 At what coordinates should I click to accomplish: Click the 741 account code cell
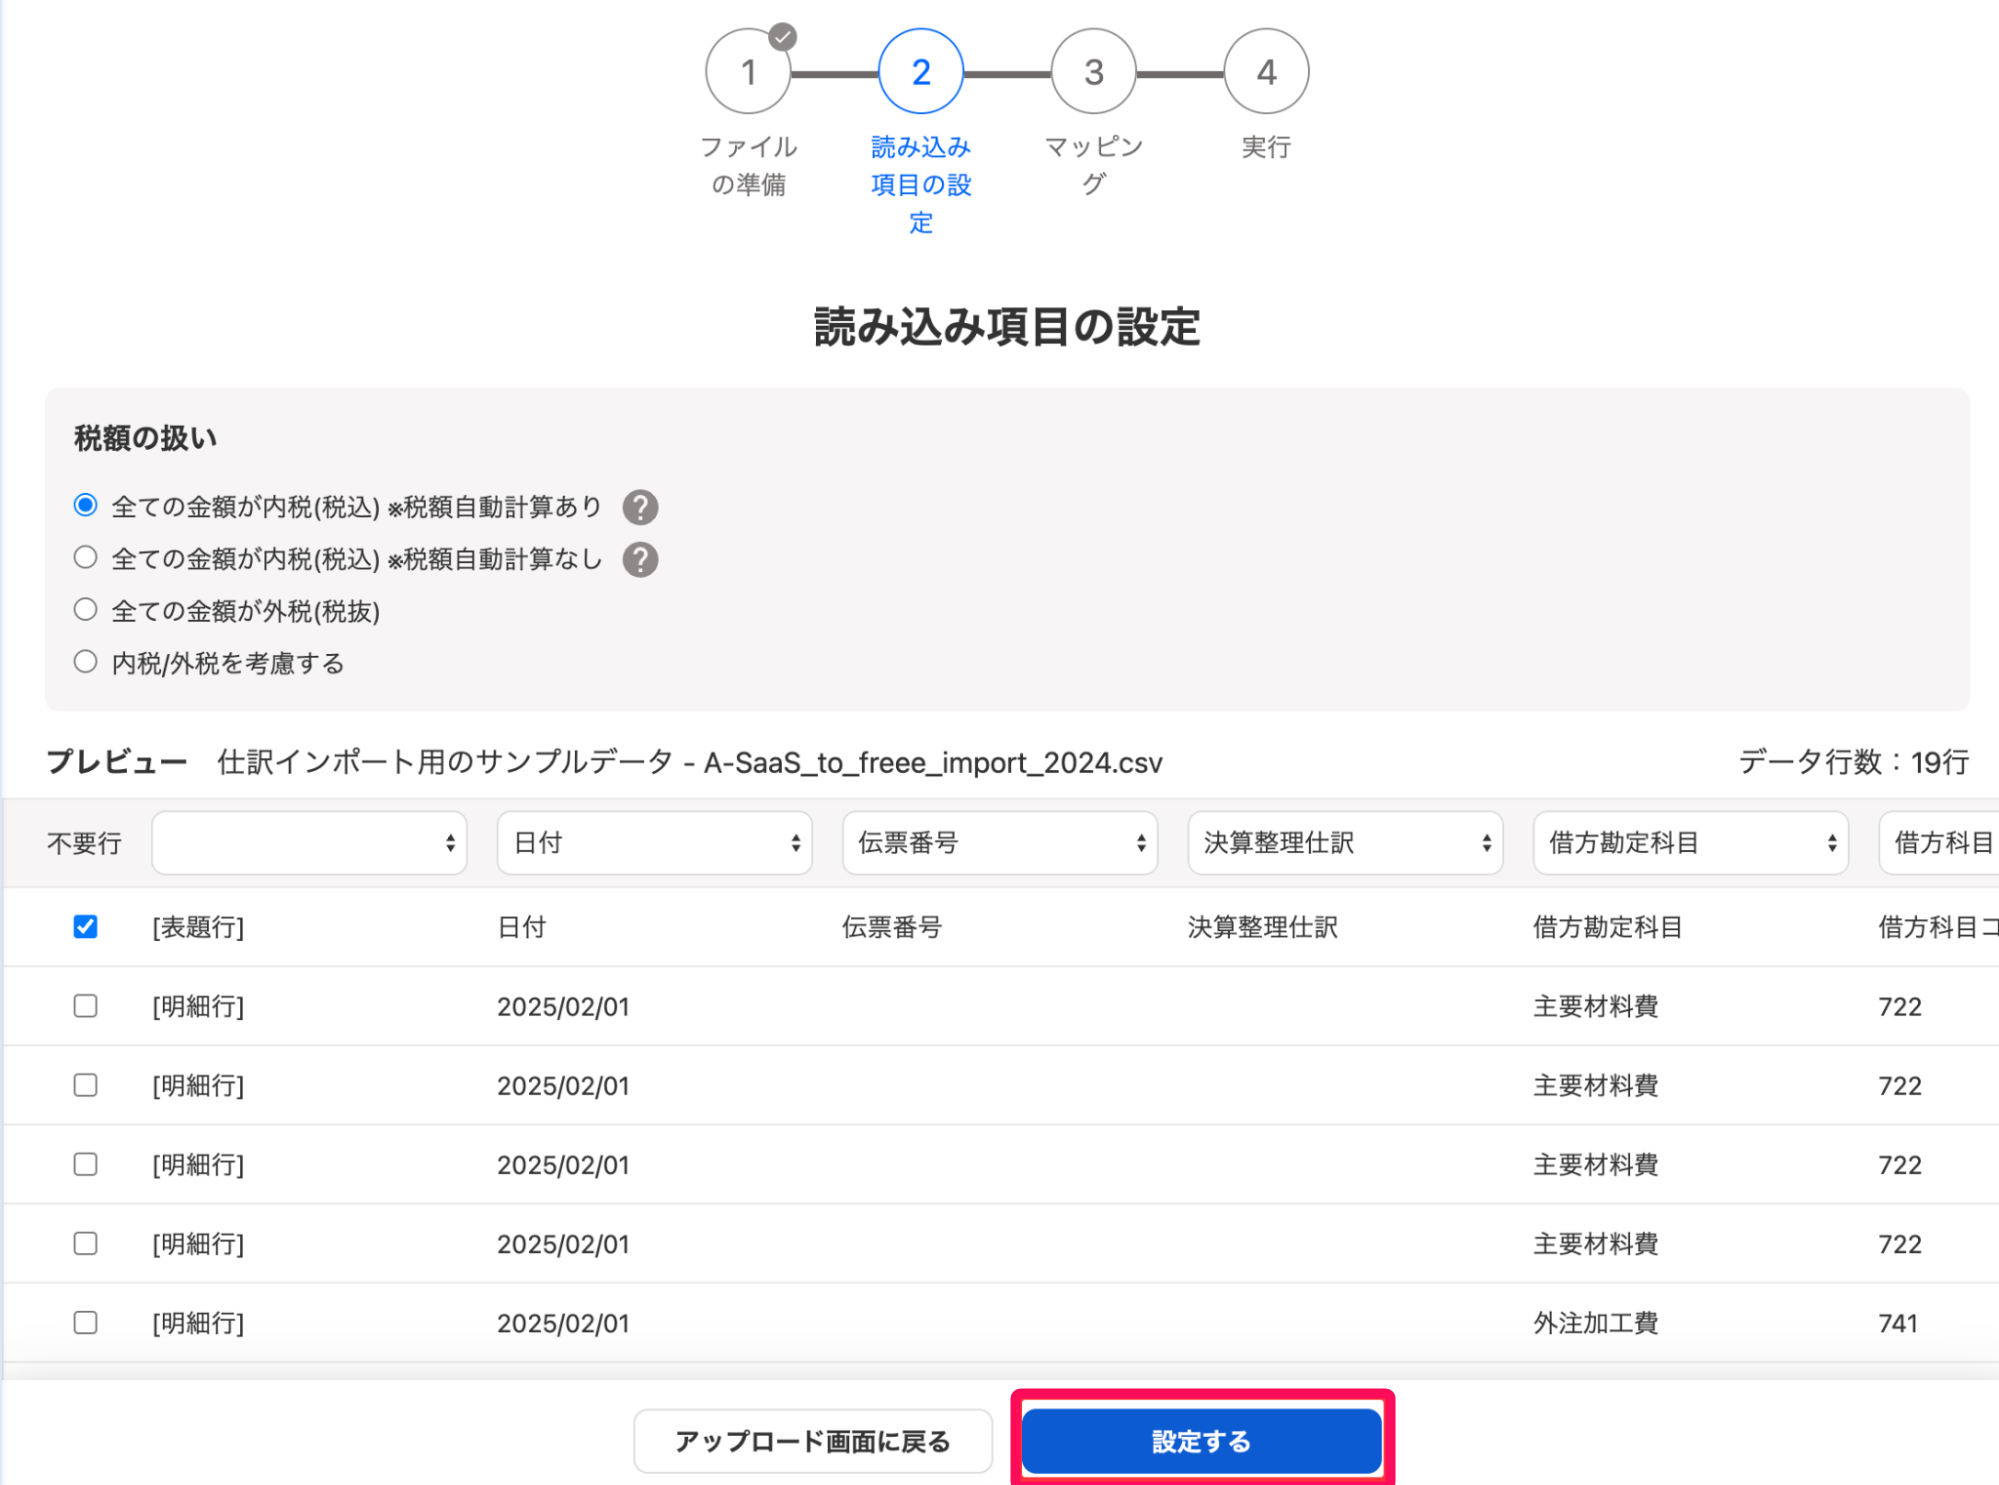pyautogui.click(x=1898, y=1323)
